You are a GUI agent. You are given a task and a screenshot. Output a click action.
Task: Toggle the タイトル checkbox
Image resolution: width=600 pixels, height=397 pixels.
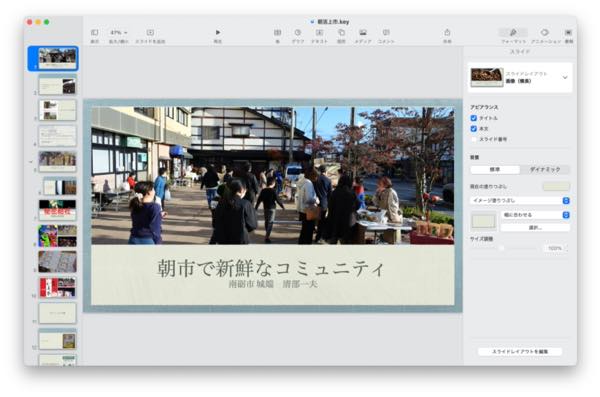point(474,118)
